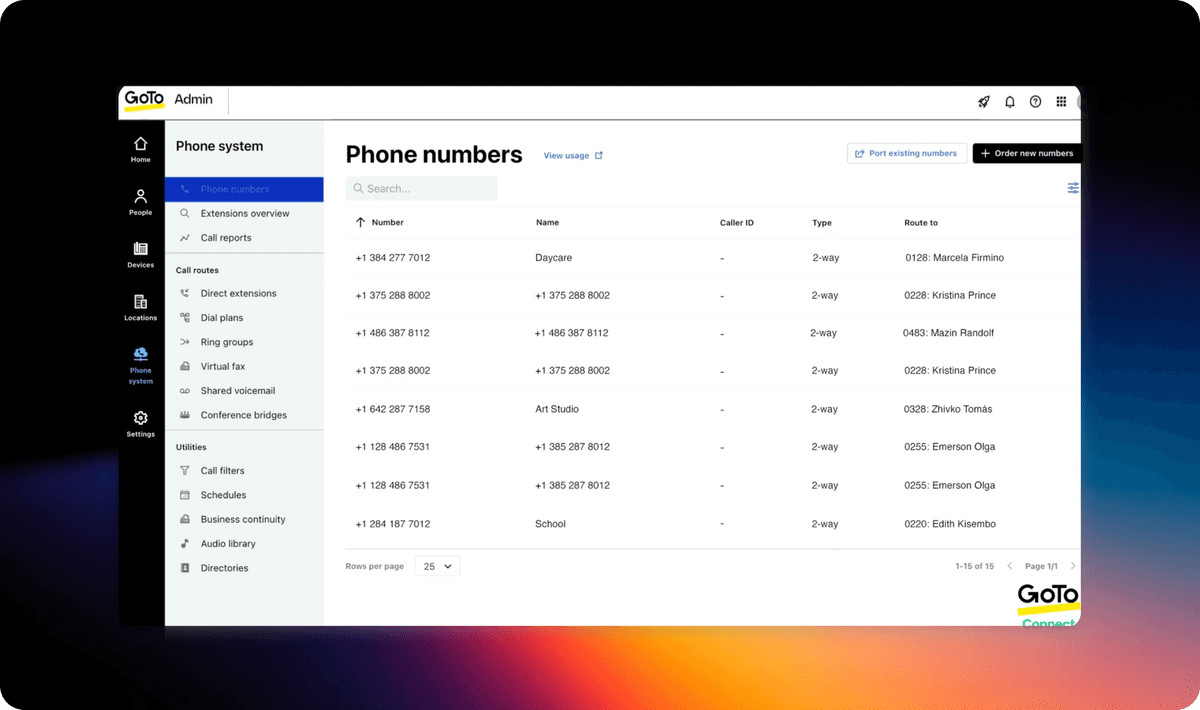The width and height of the screenshot is (1200, 710).
Task: Sort by Number column arrow
Action: coord(361,222)
